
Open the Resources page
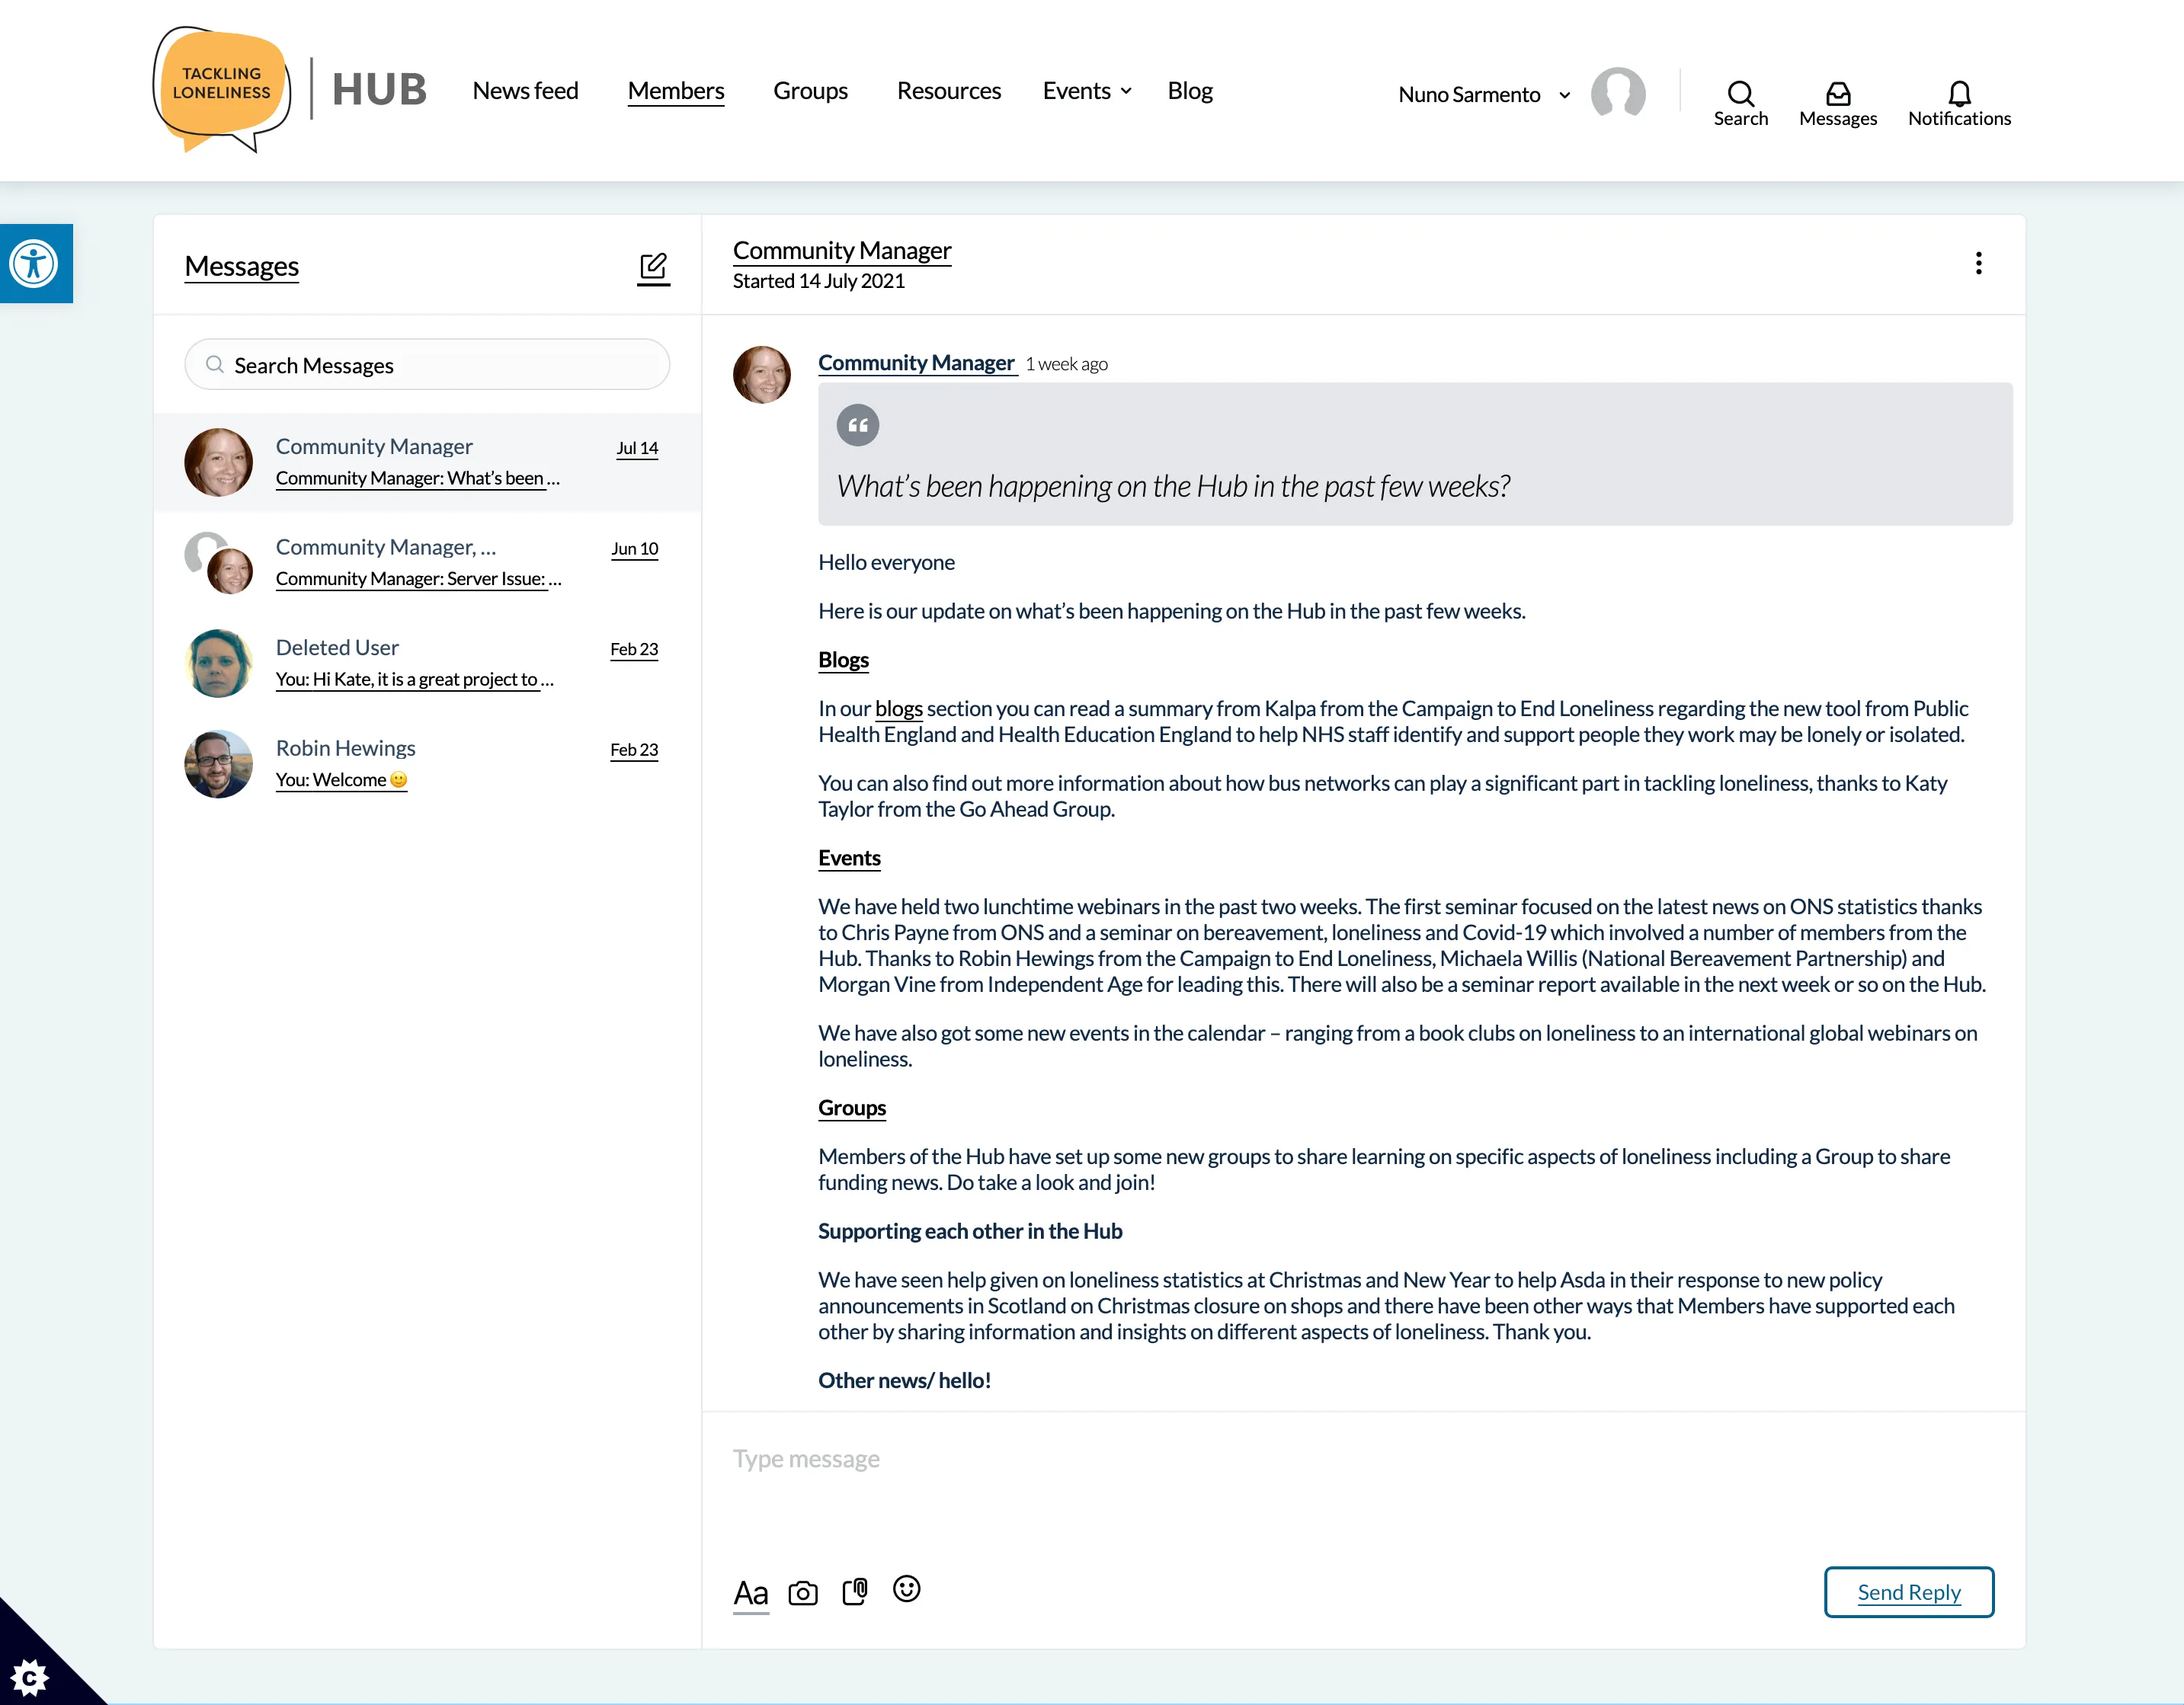[x=948, y=91]
